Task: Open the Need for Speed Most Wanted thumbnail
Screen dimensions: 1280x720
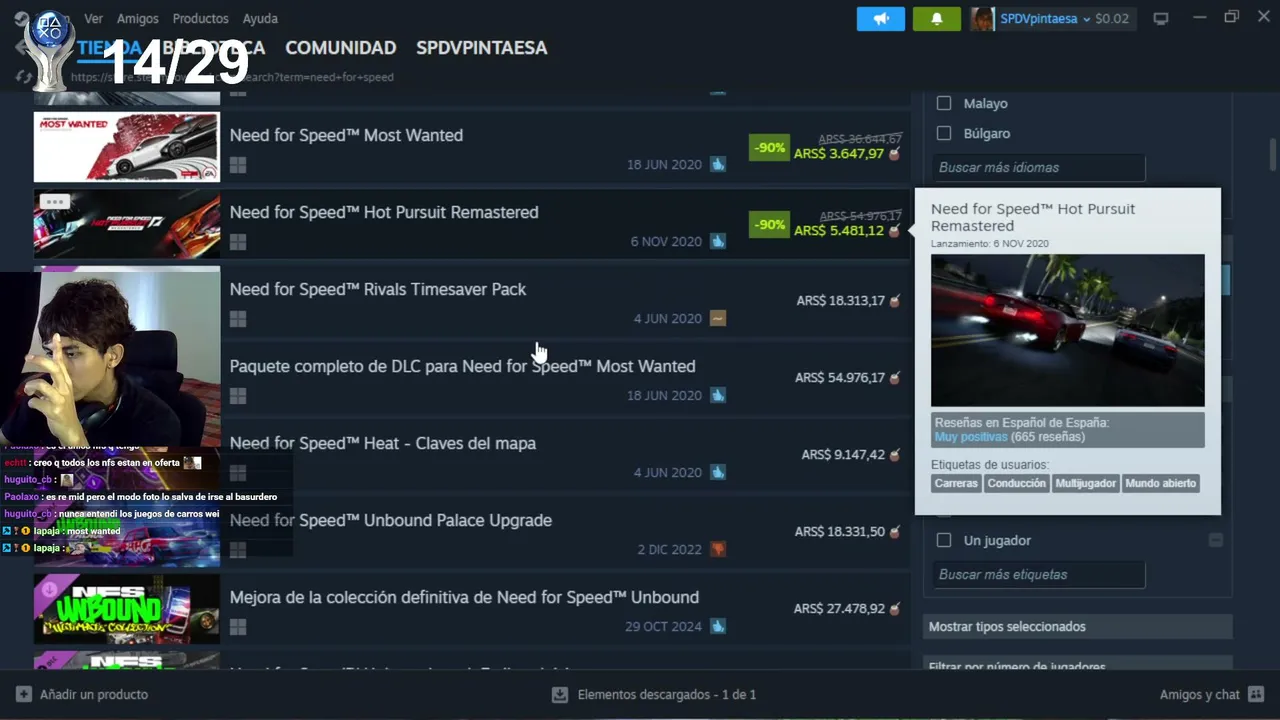Action: pos(126,147)
